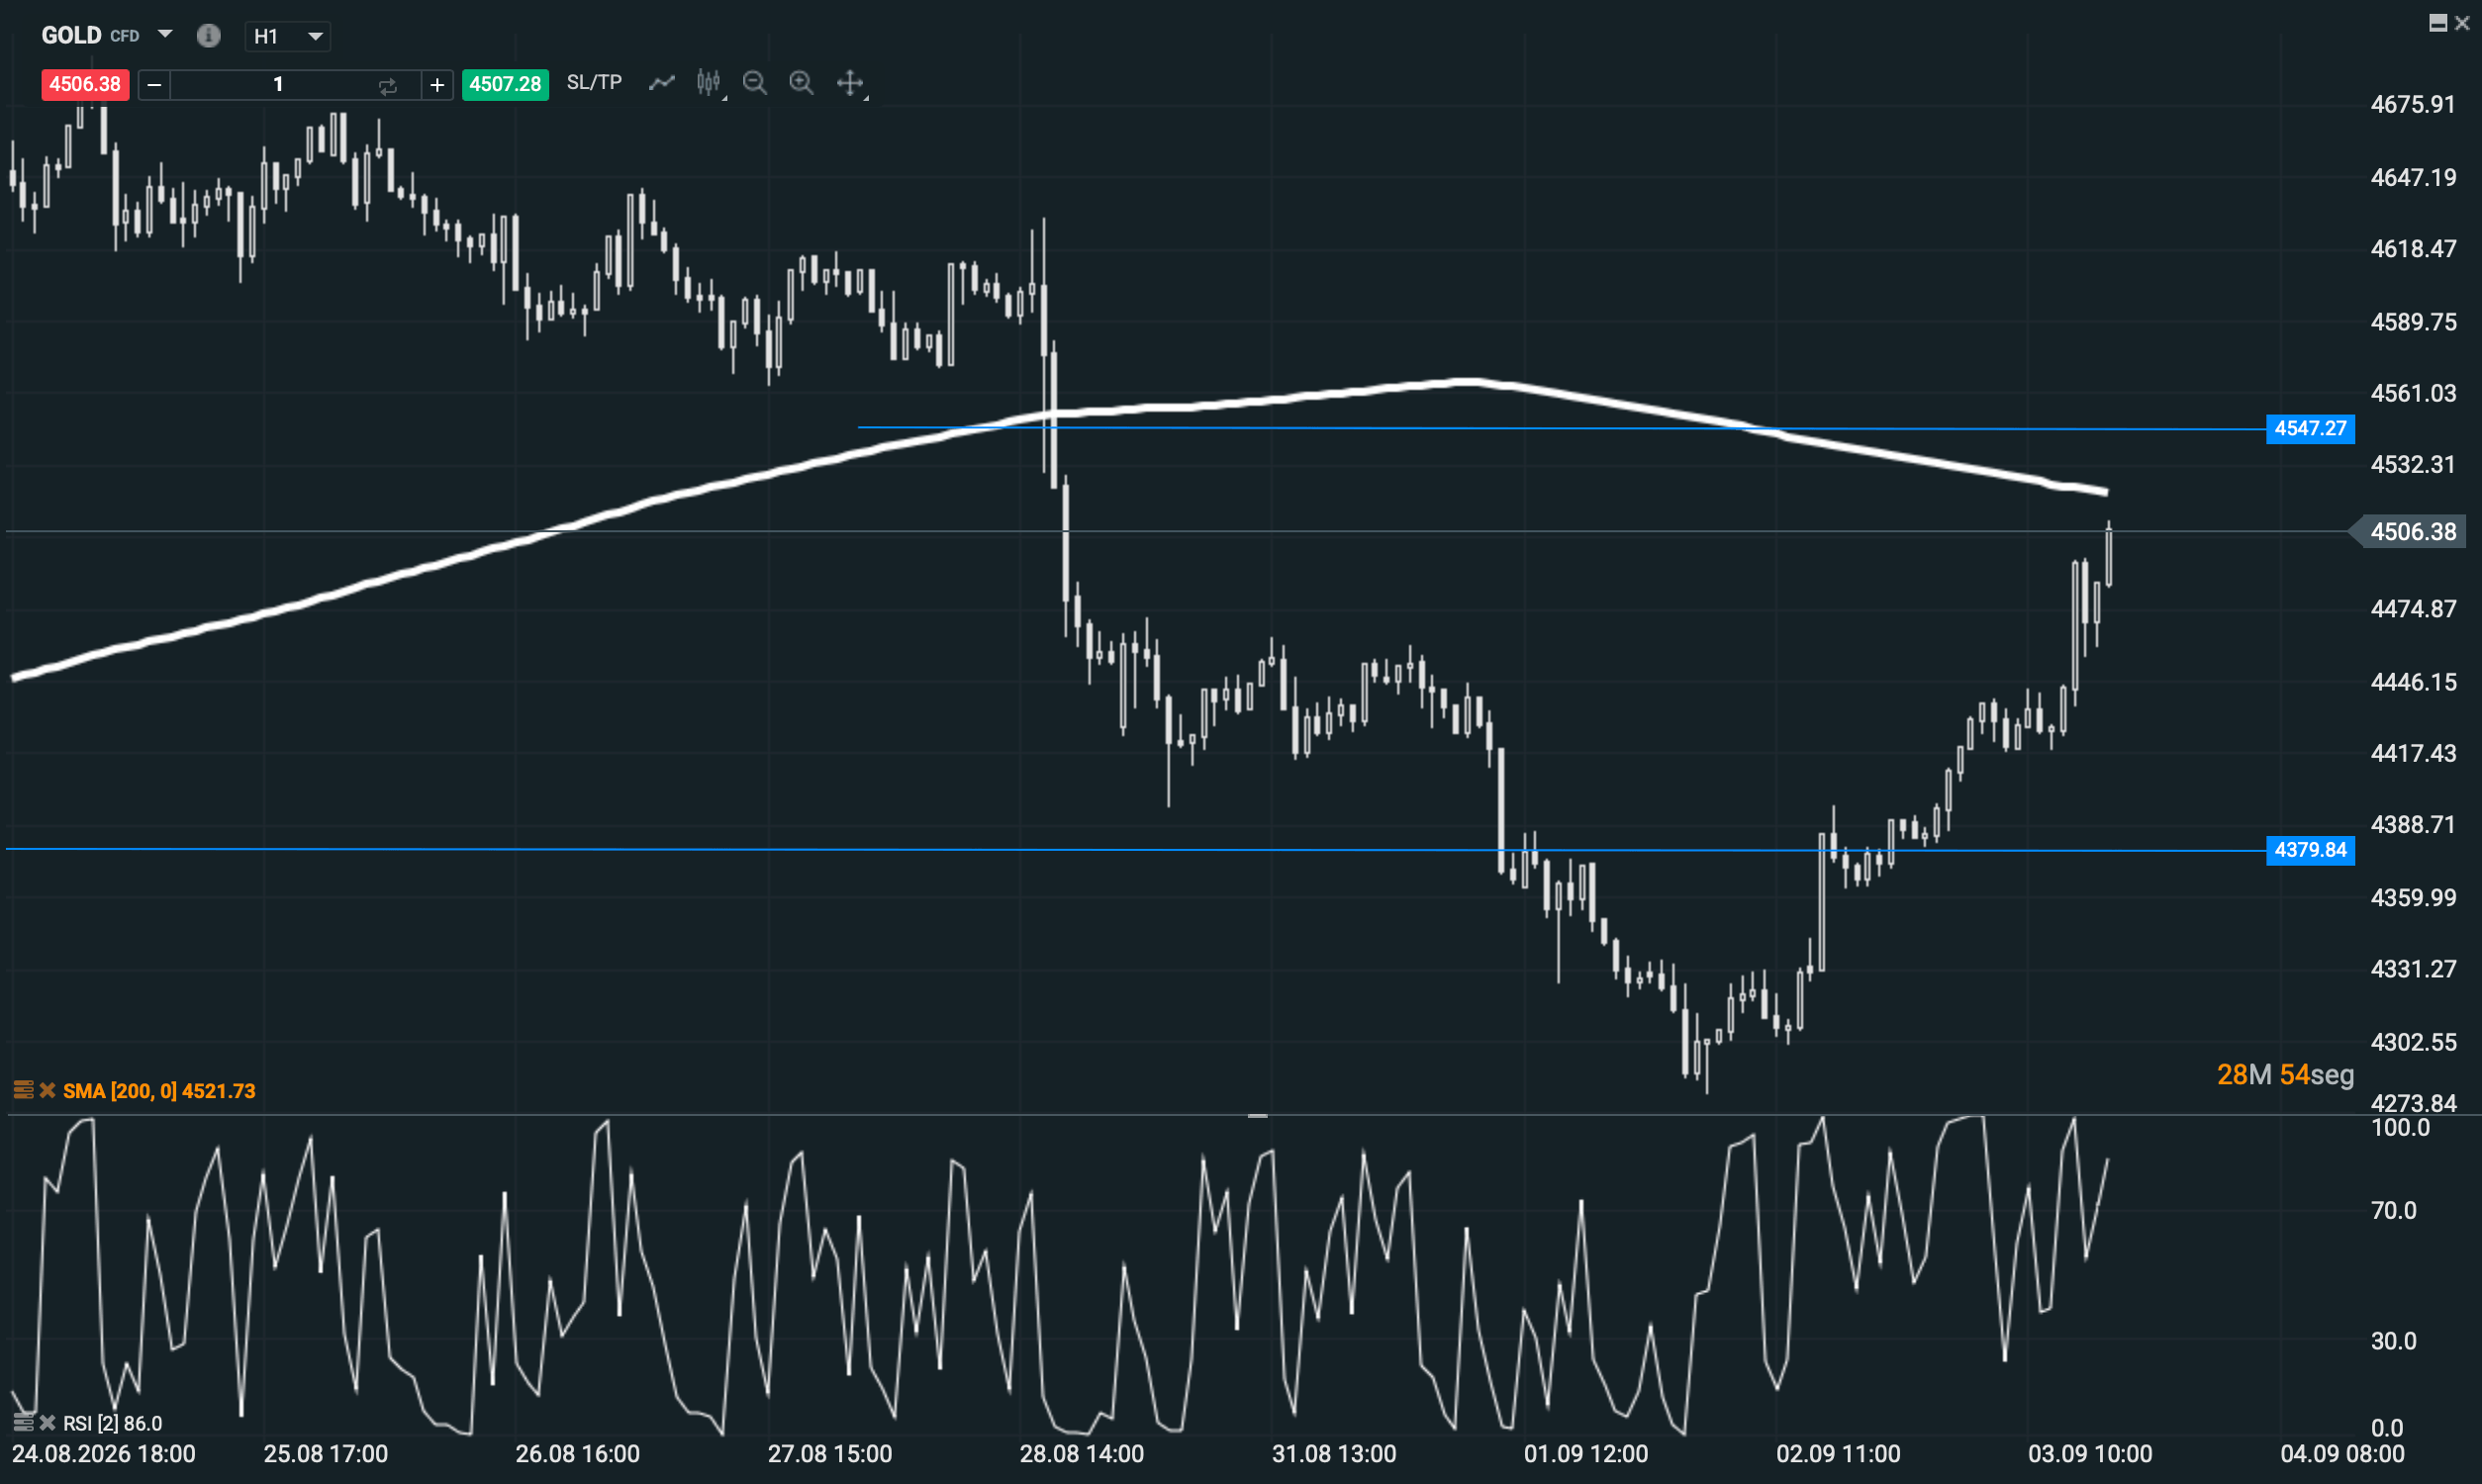Increase the trade volume with plus
The width and height of the screenshot is (2482, 1484).
coord(437,85)
